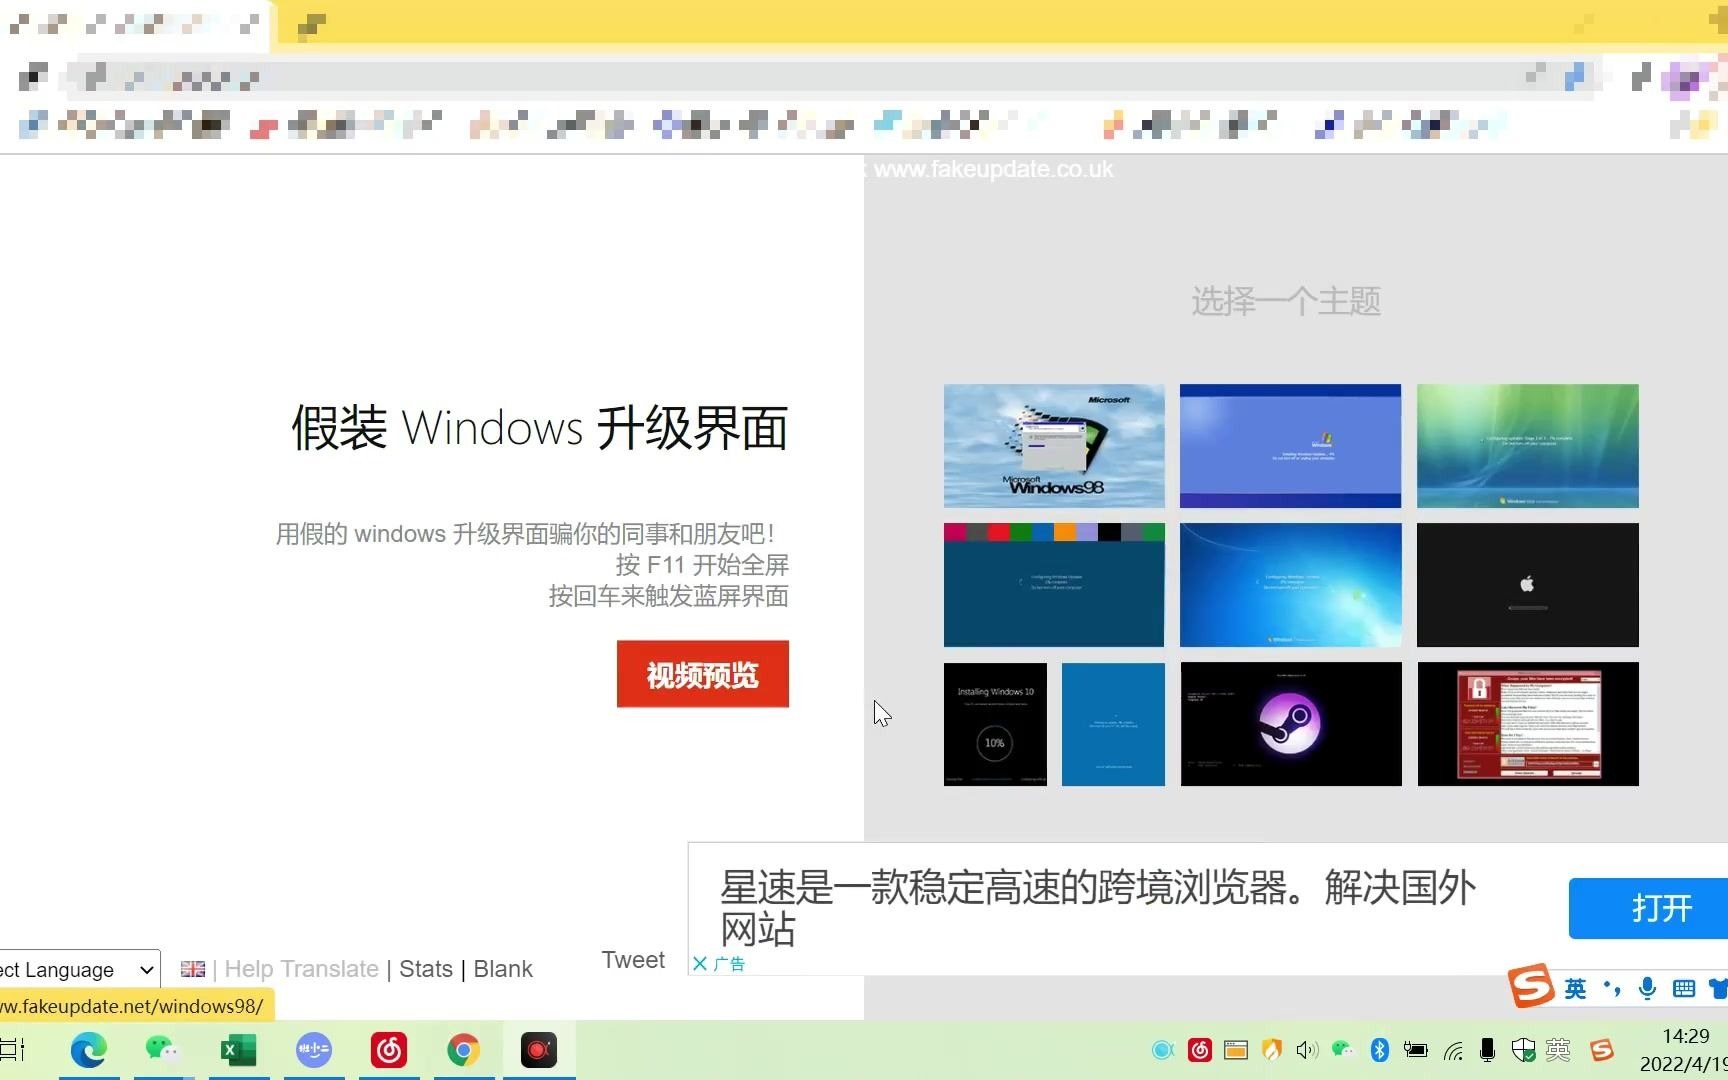The image size is (1728, 1080).
Task: Click the NetEase Music tray icon
Action: click(x=1200, y=1050)
